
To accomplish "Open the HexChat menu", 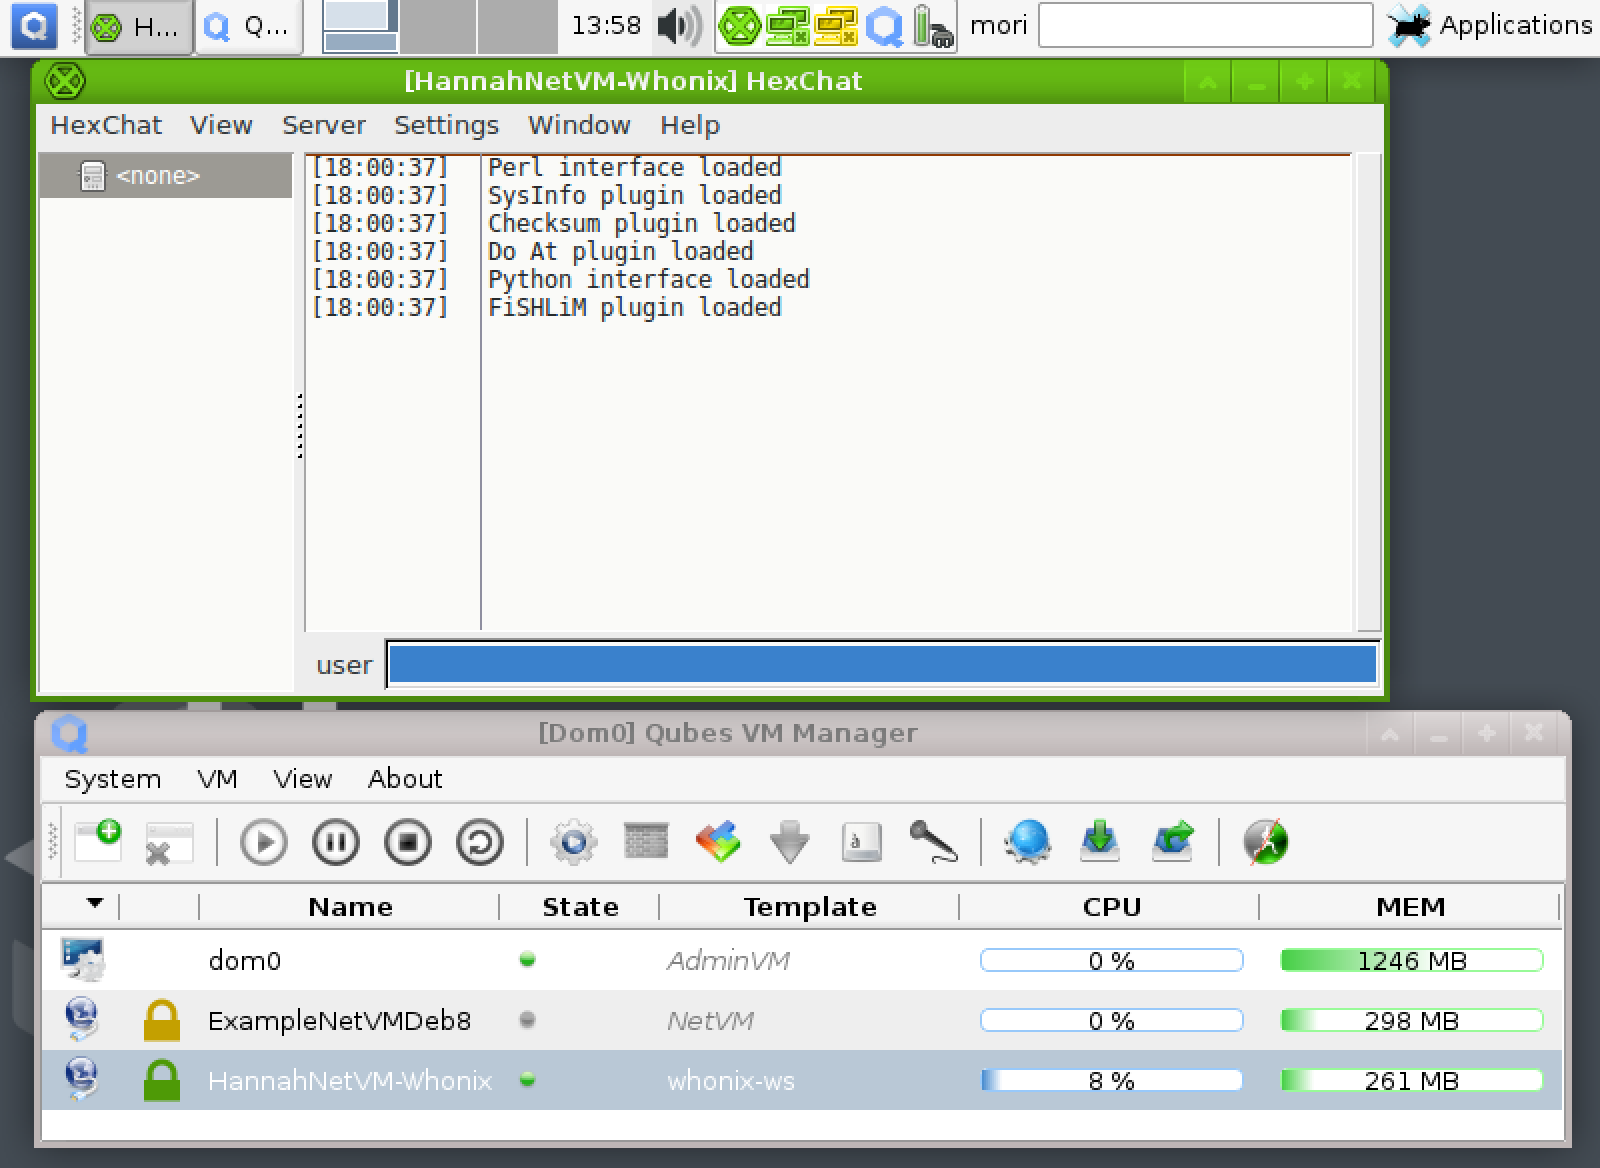I will coord(106,125).
